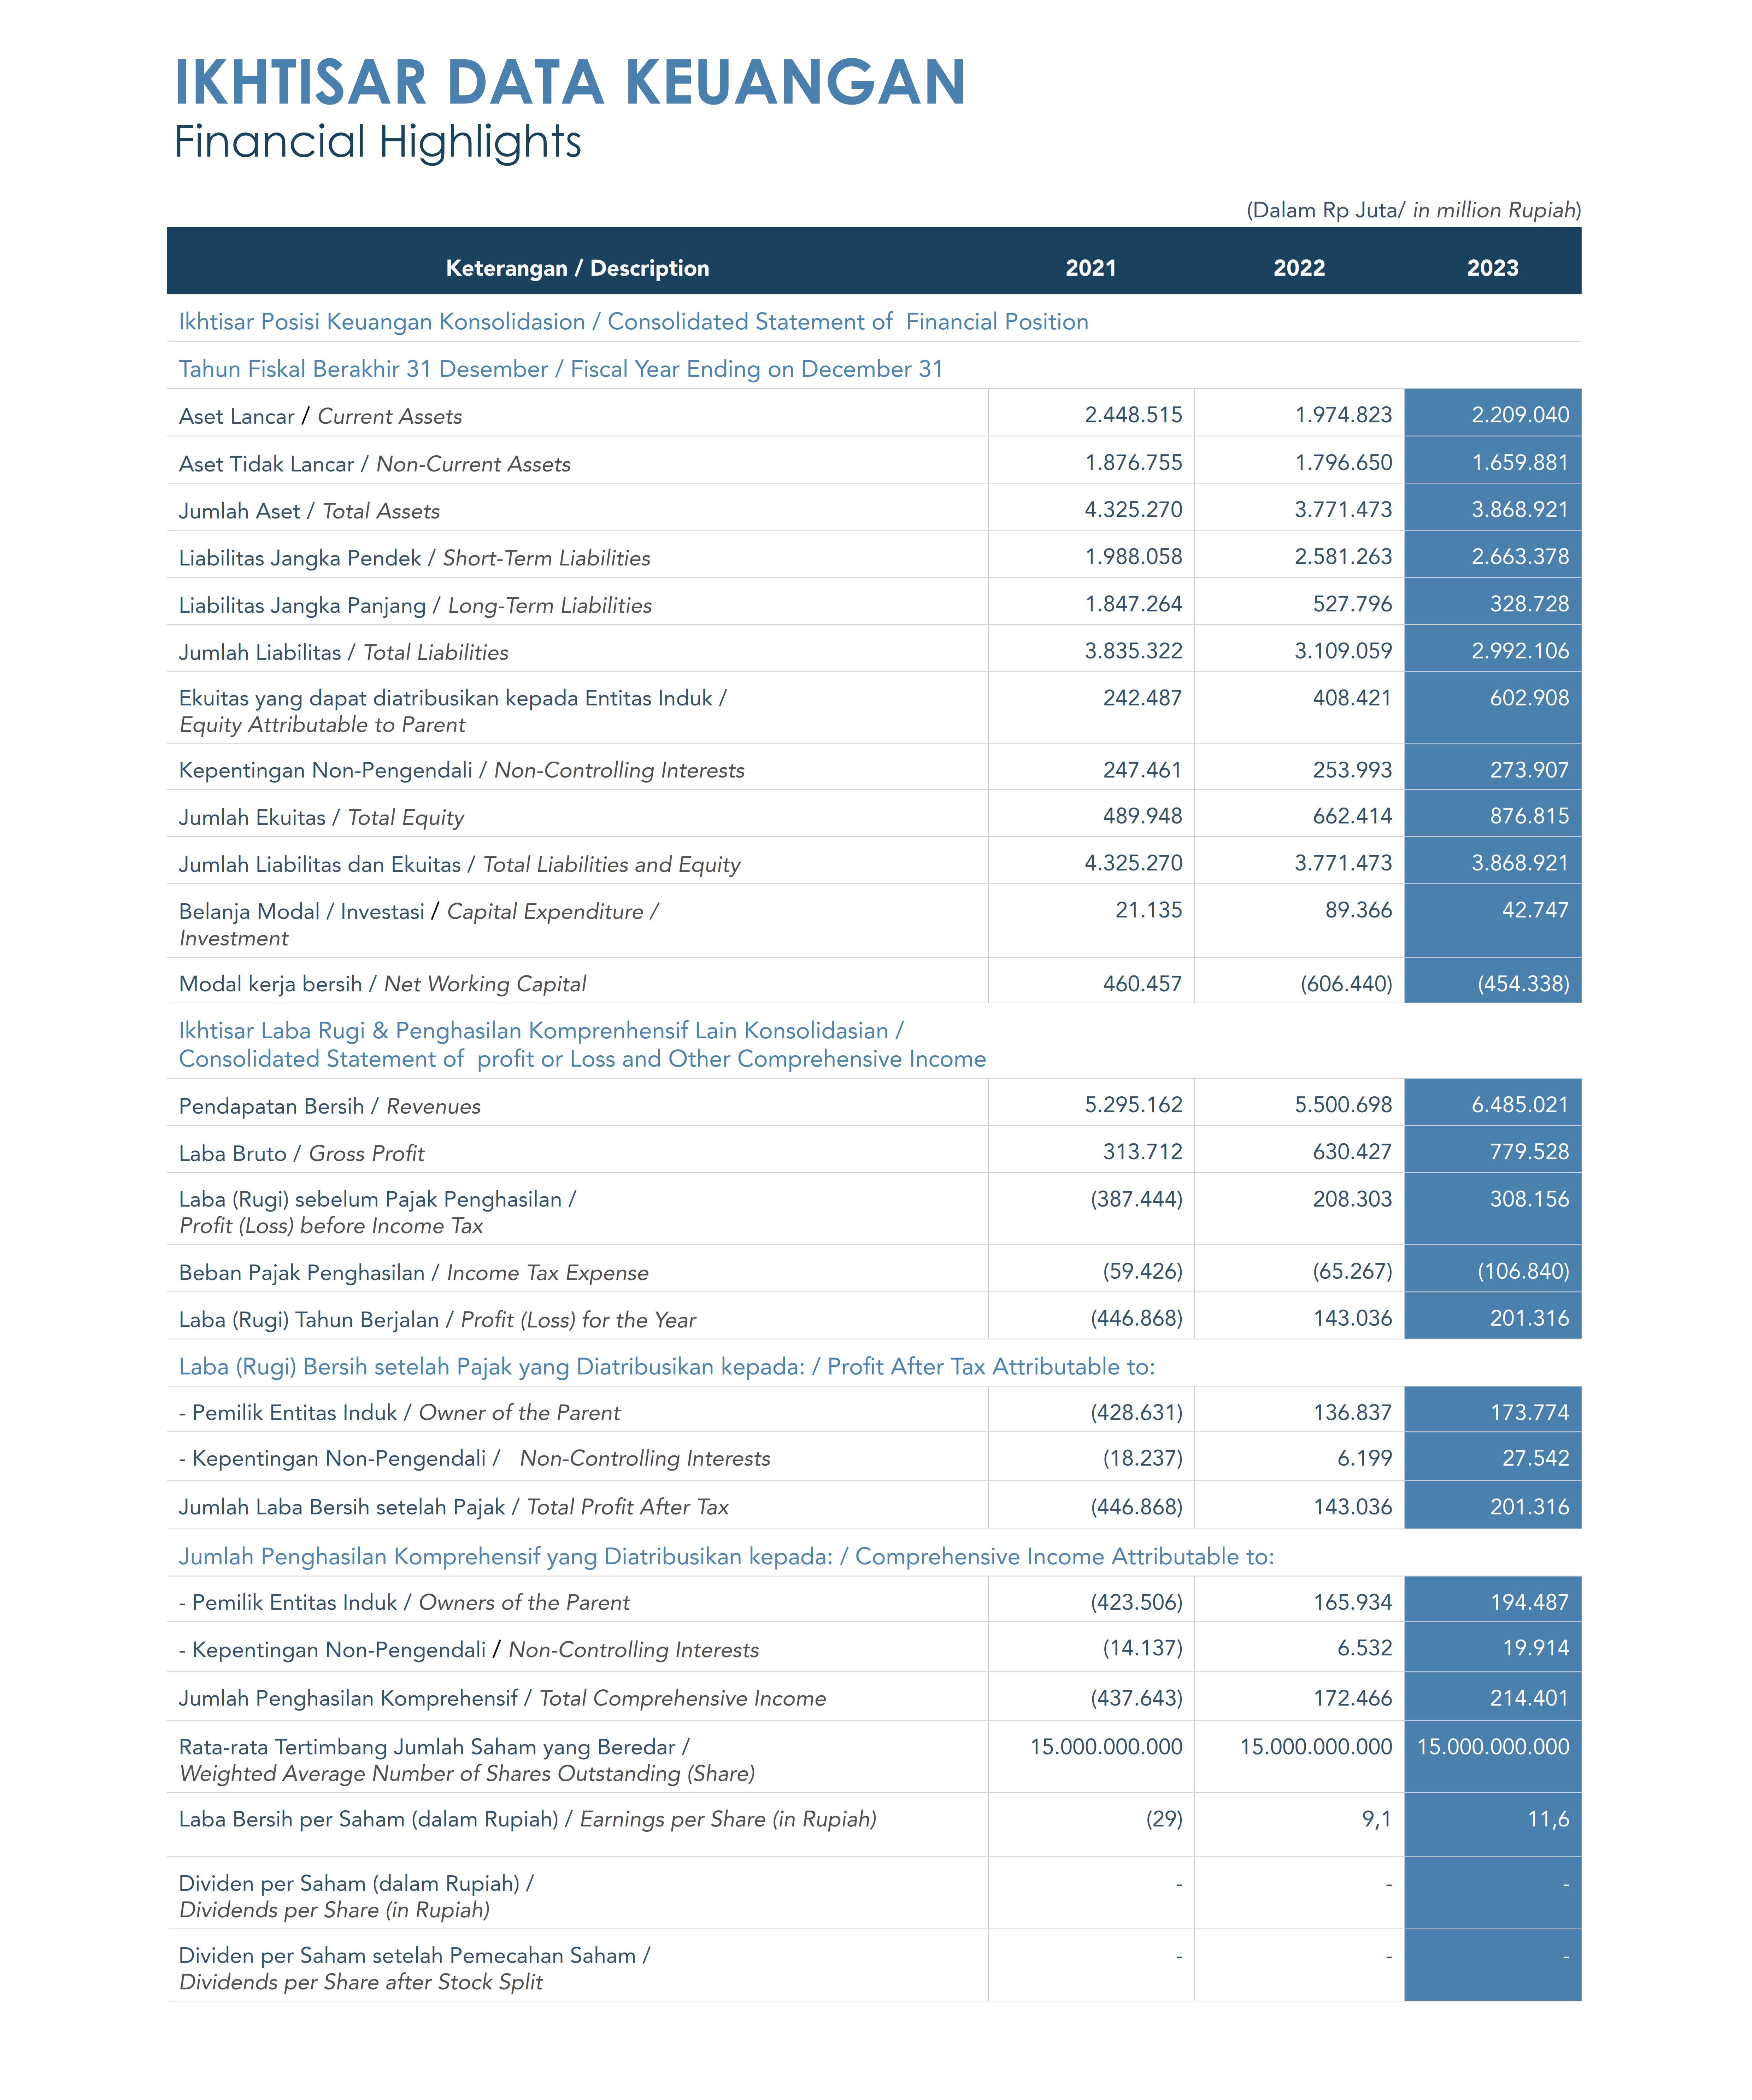This screenshot has width=1752, height=2100.
Task: Click the Pendapatan Bersih / Revenues label
Action: (329, 1106)
